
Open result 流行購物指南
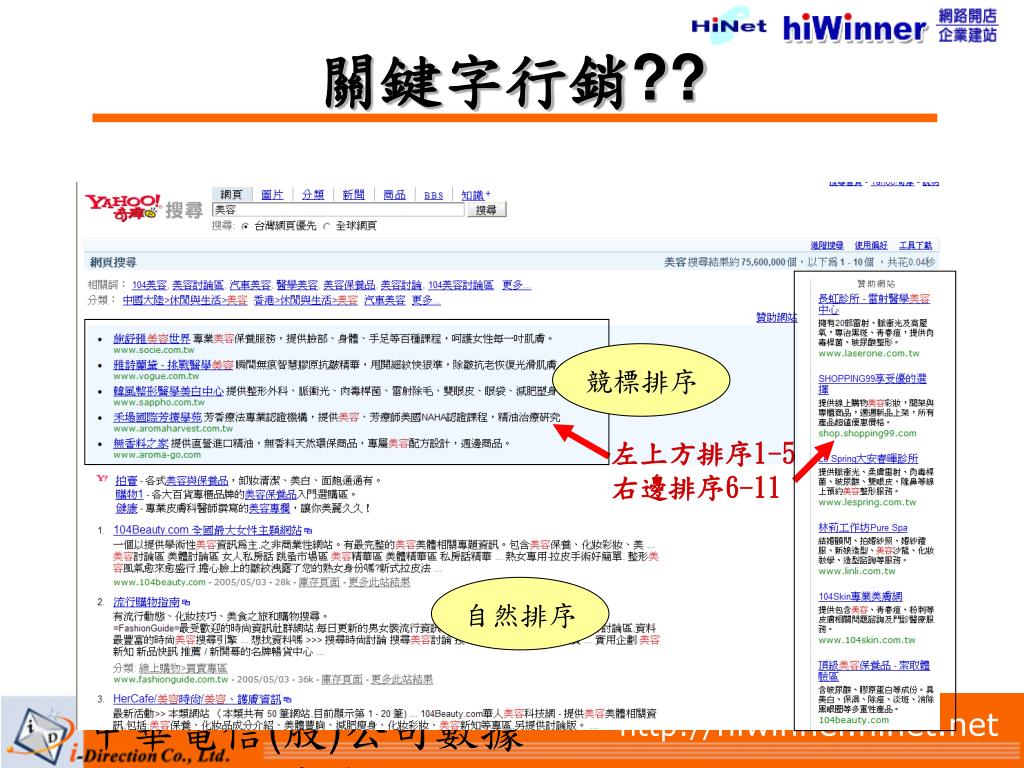(146, 602)
